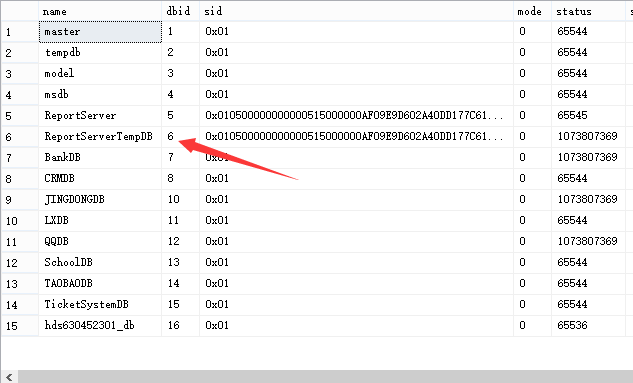
Task: Select the 'dbid' column header
Action: click(180, 11)
